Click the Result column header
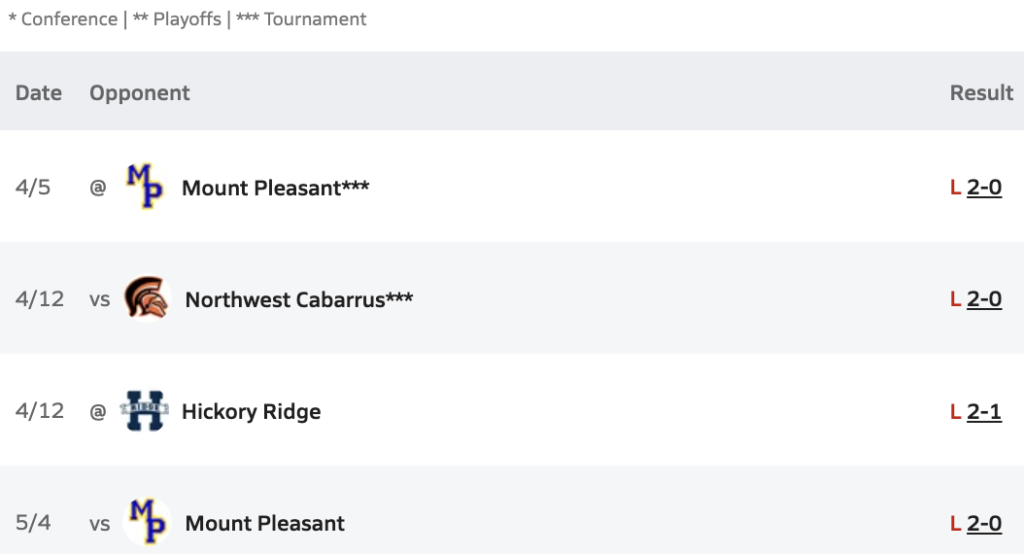 pos(982,93)
